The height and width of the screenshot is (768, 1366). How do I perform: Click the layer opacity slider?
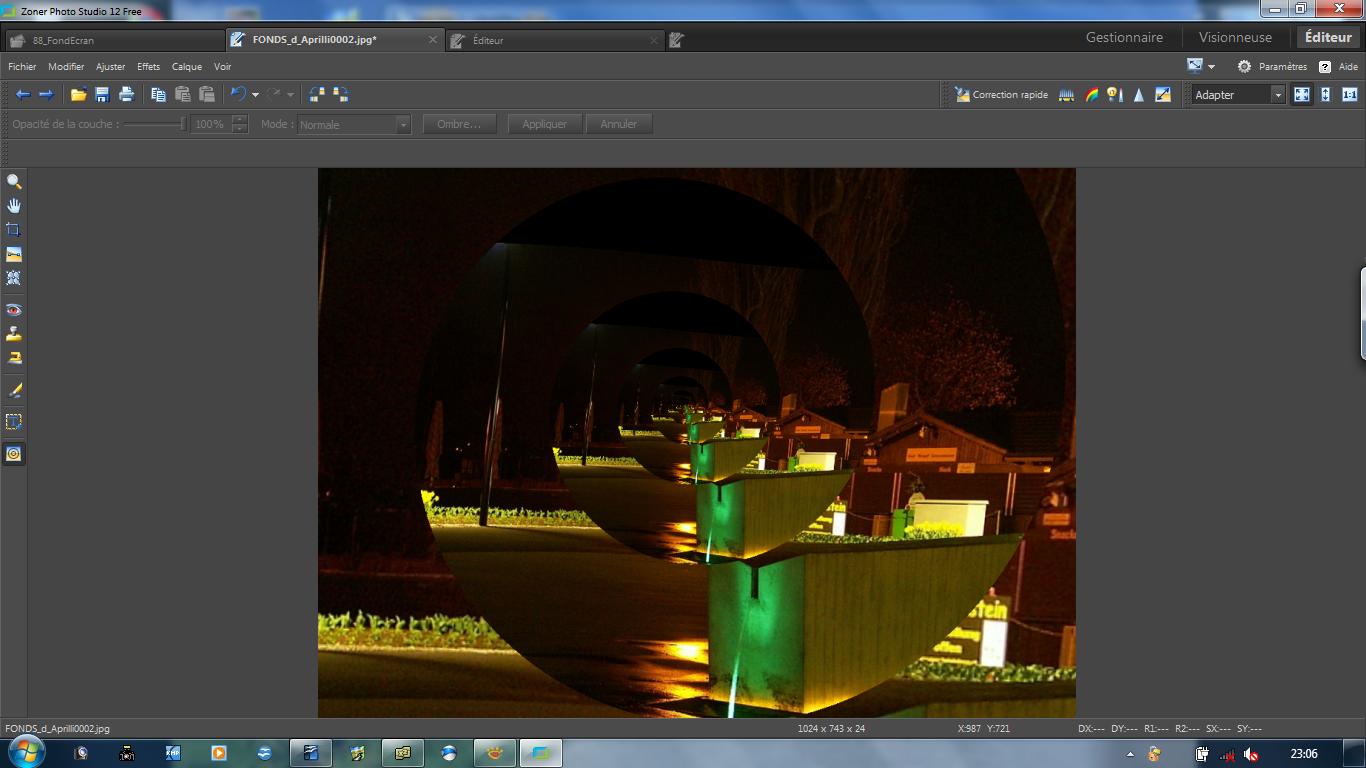point(155,124)
